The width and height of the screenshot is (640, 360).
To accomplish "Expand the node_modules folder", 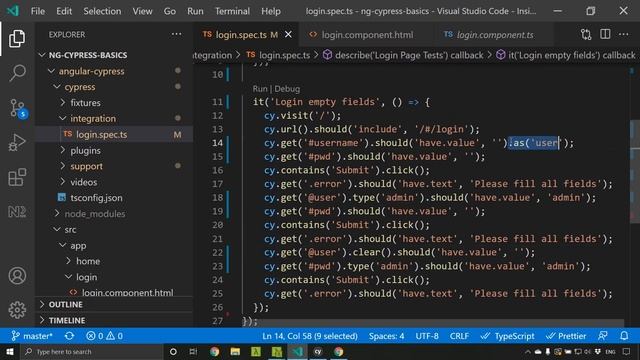I will pyautogui.click(x=57, y=213).
